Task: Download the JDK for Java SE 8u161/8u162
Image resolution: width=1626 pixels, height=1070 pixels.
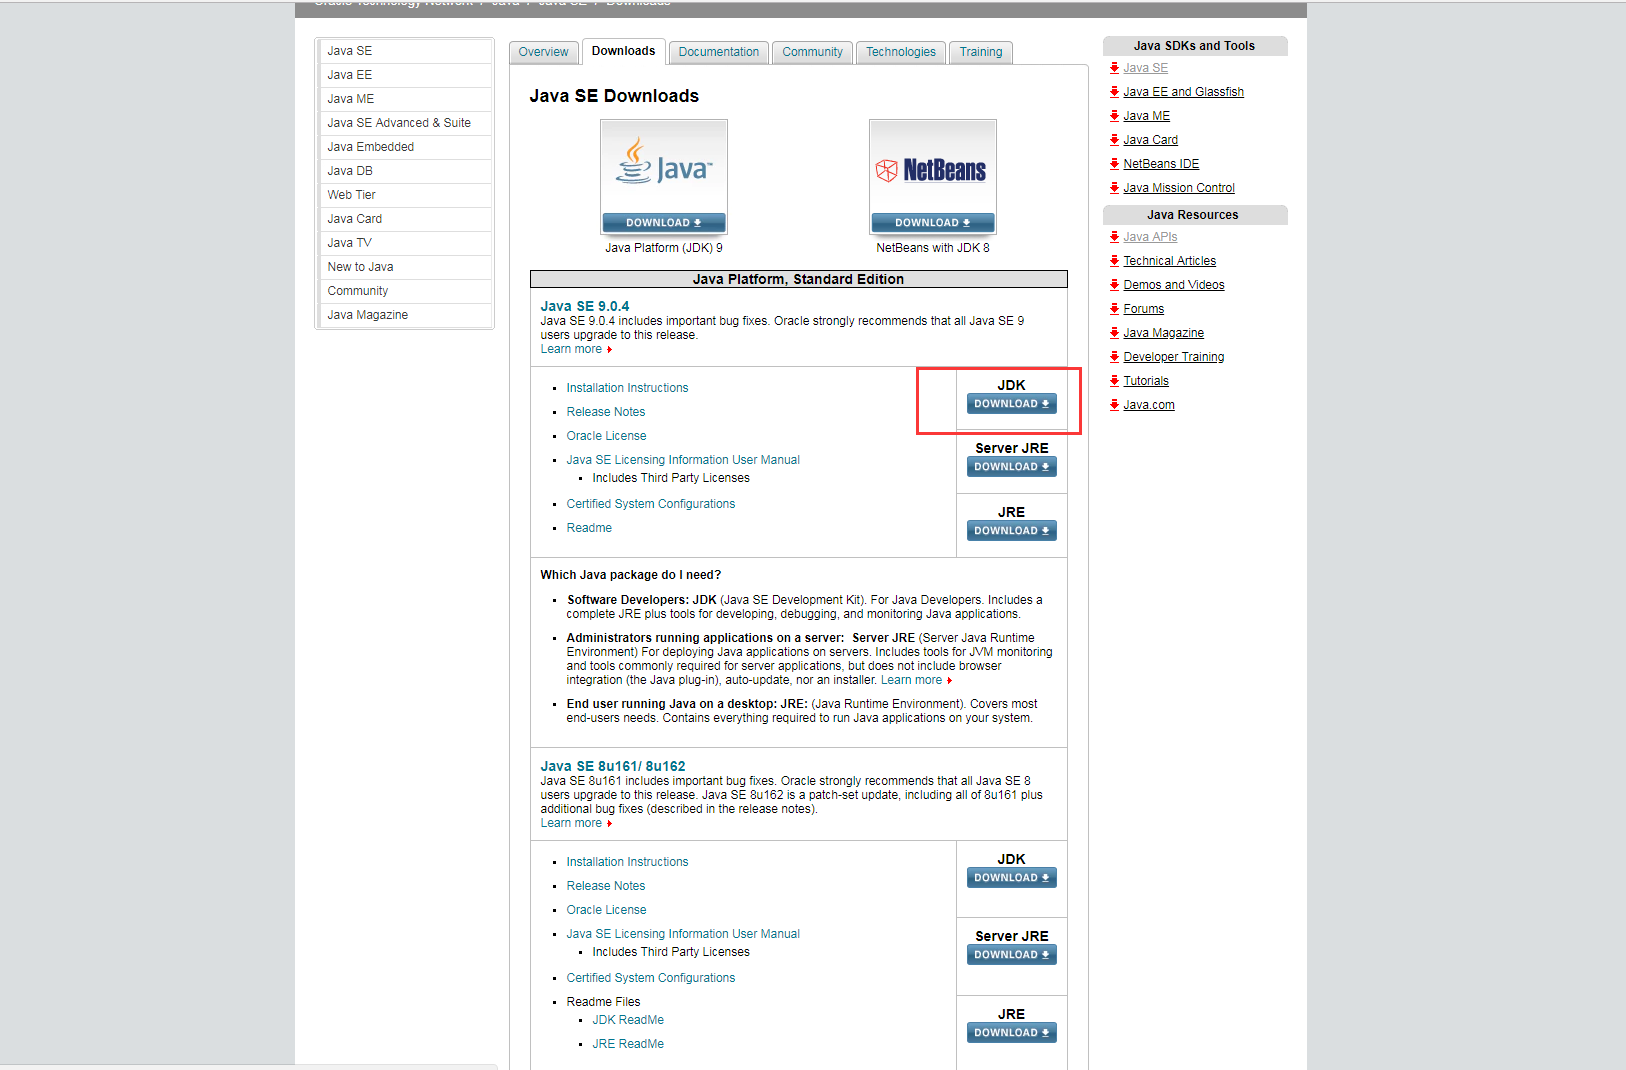Action: [1011, 878]
